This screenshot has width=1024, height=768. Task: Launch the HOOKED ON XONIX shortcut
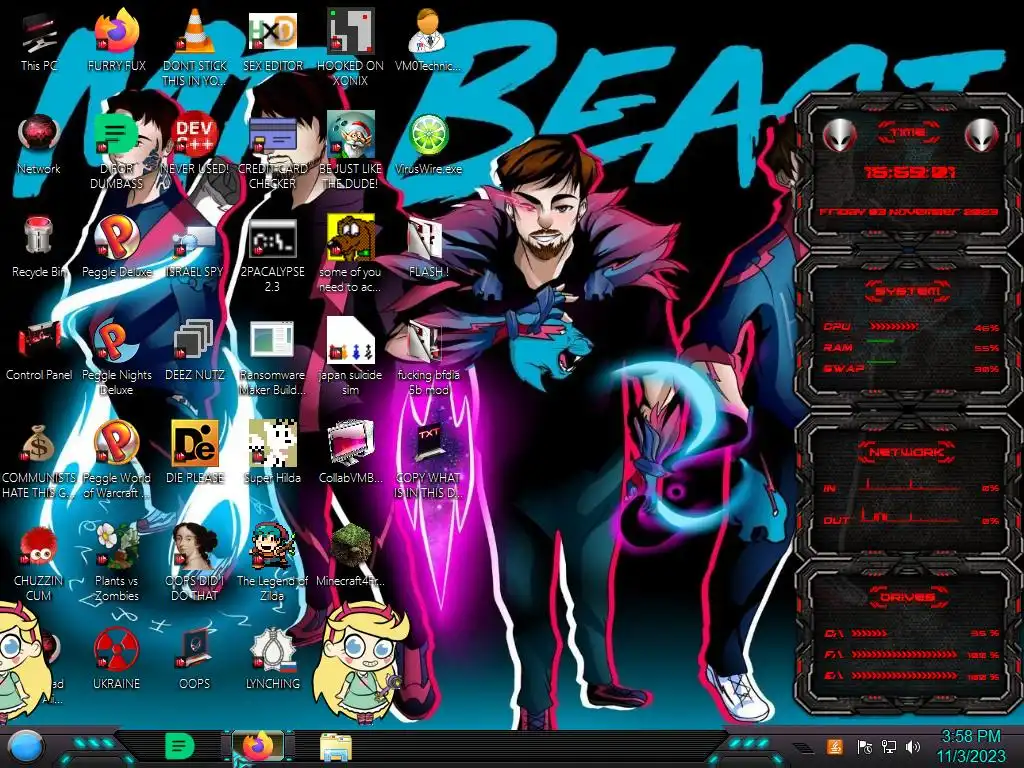[350, 48]
